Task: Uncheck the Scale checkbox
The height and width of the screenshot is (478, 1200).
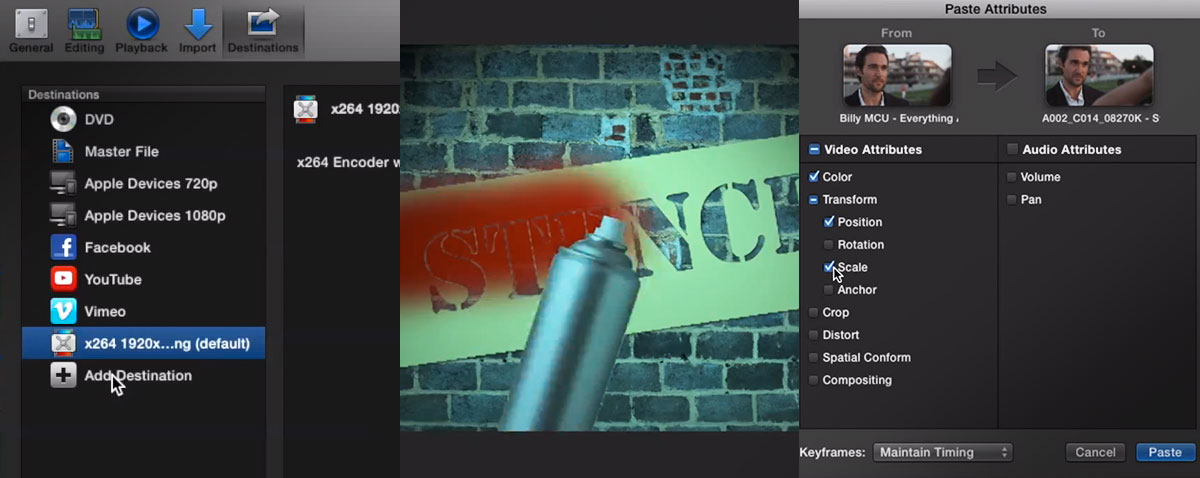Action: [x=828, y=267]
